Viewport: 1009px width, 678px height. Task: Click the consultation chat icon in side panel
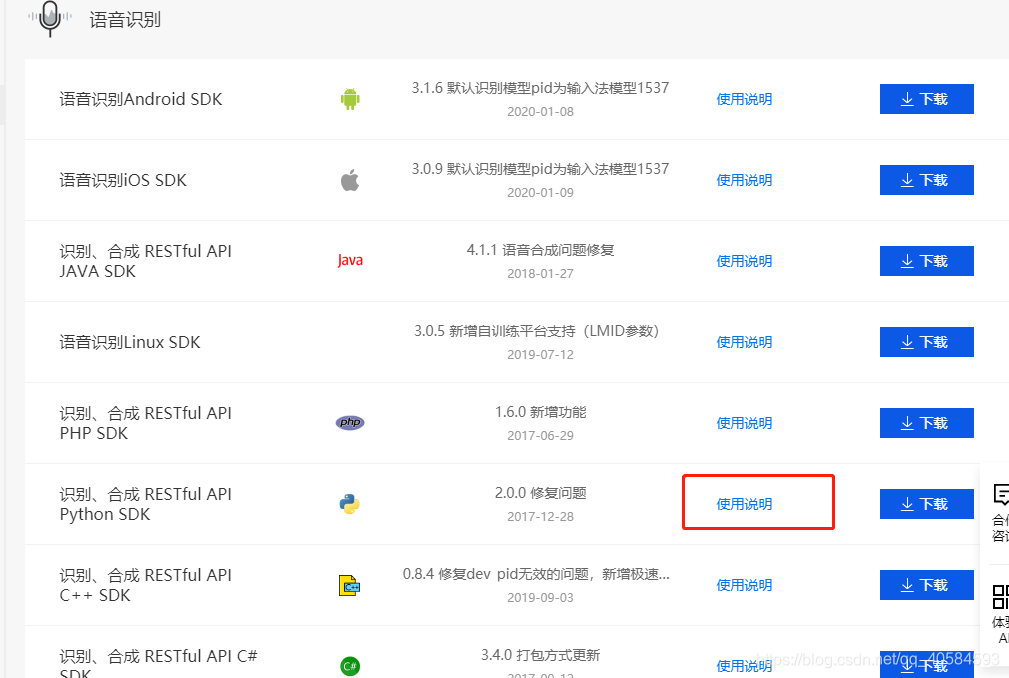tap(1001, 495)
